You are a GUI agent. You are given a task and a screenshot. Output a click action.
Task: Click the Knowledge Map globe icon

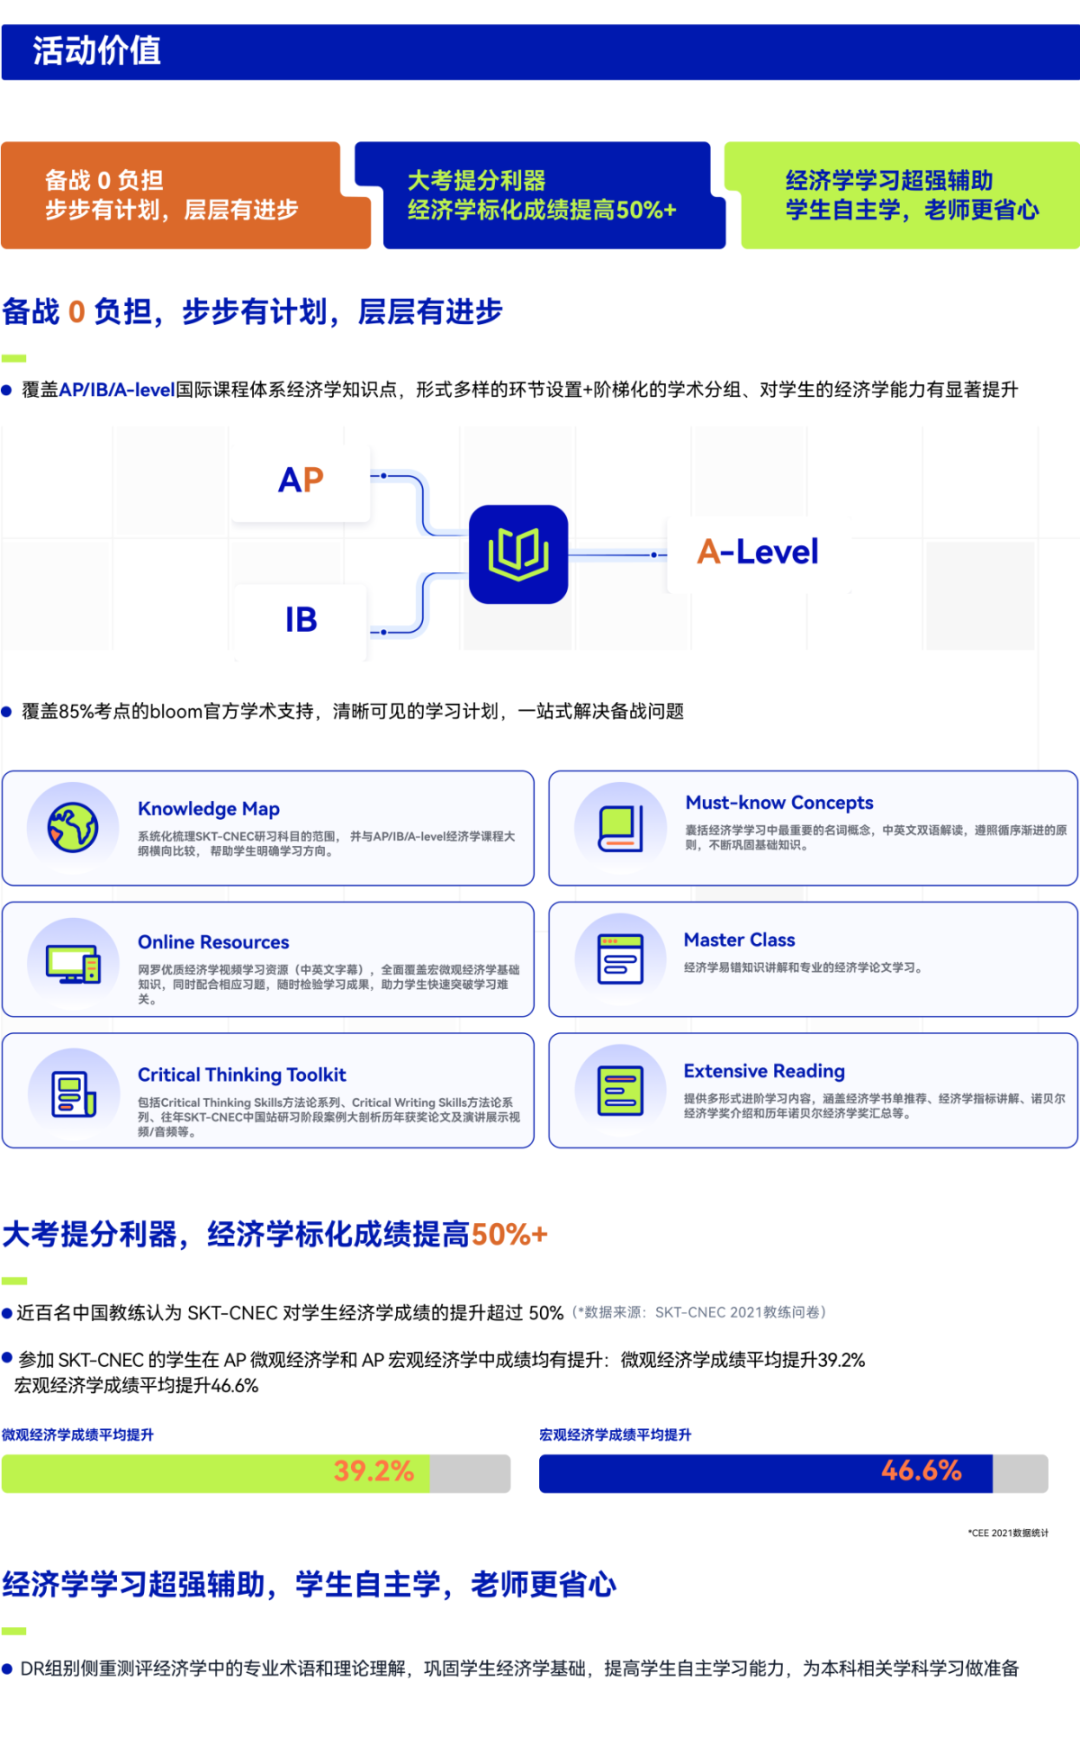[73, 828]
